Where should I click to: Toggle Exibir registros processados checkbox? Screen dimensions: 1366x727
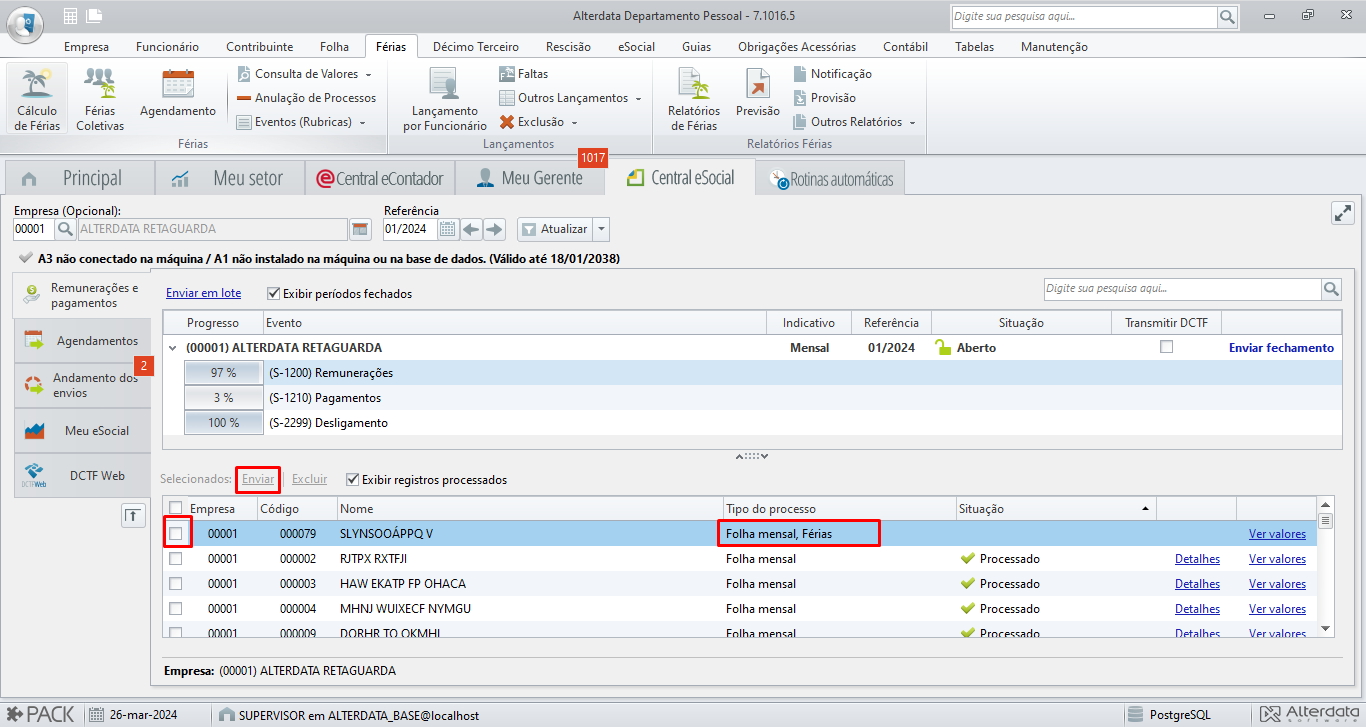pyautogui.click(x=352, y=479)
